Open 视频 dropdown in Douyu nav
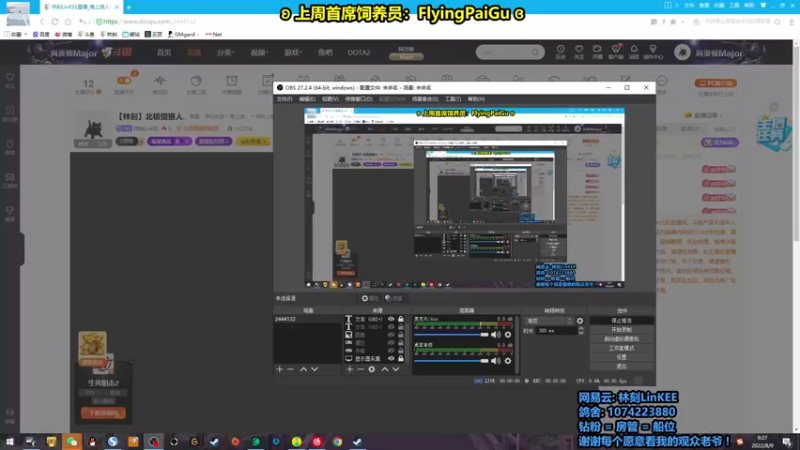This screenshot has width=800, height=450. coord(259,53)
